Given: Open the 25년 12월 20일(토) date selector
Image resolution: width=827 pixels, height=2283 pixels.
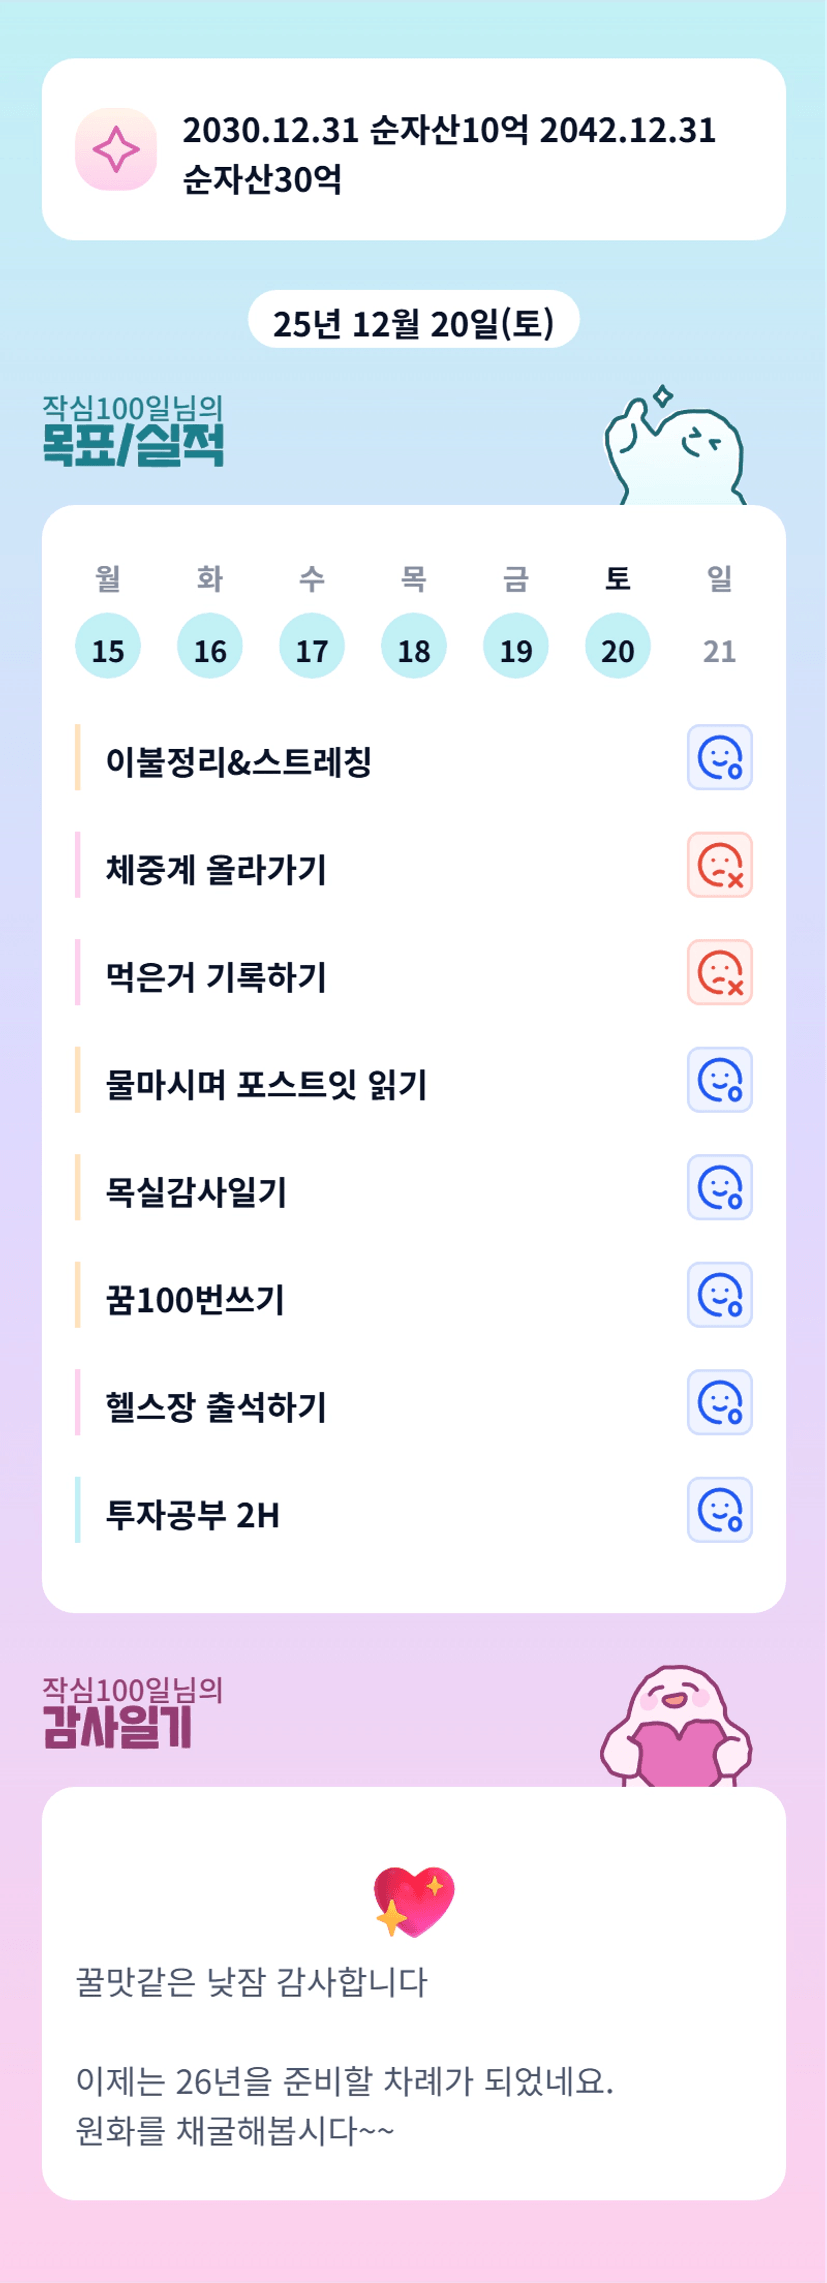Looking at the screenshot, I should tap(413, 321).
